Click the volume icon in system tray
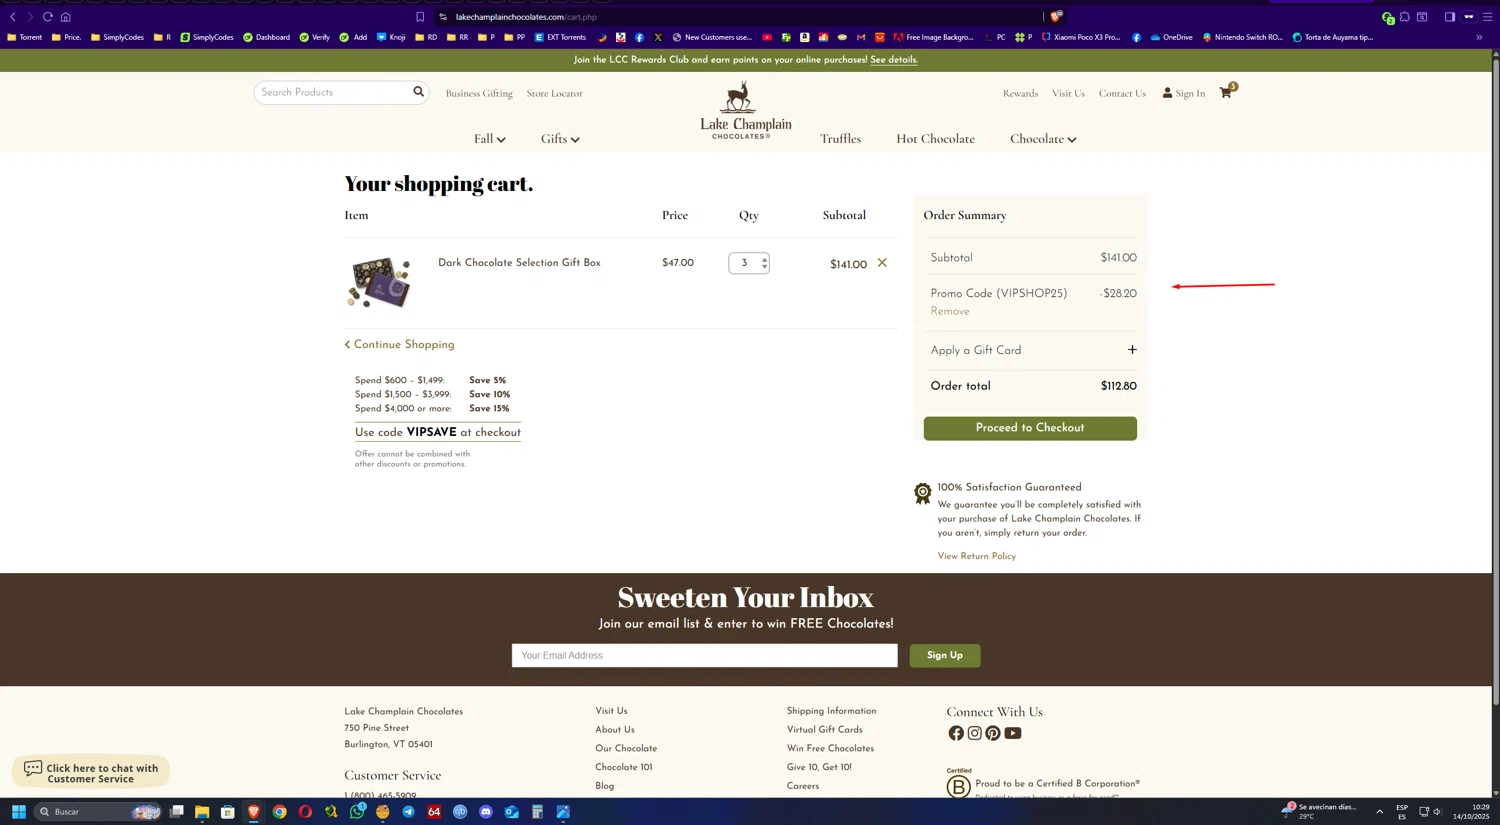1500x825 pixels. [x=1438, y=812]
